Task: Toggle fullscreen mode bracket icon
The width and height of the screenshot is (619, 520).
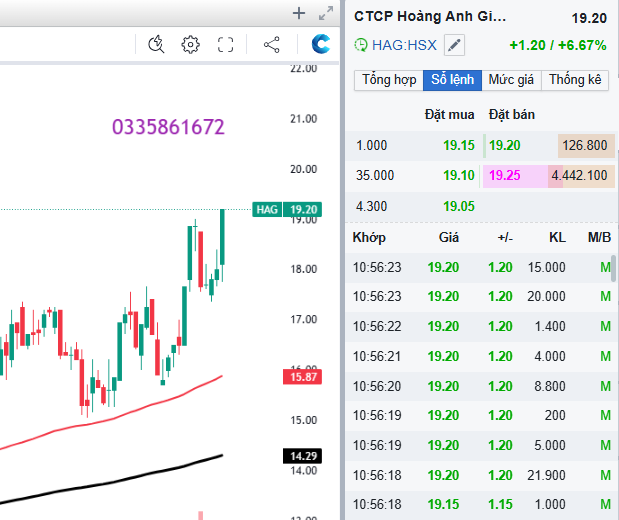Action: [225, 45]
